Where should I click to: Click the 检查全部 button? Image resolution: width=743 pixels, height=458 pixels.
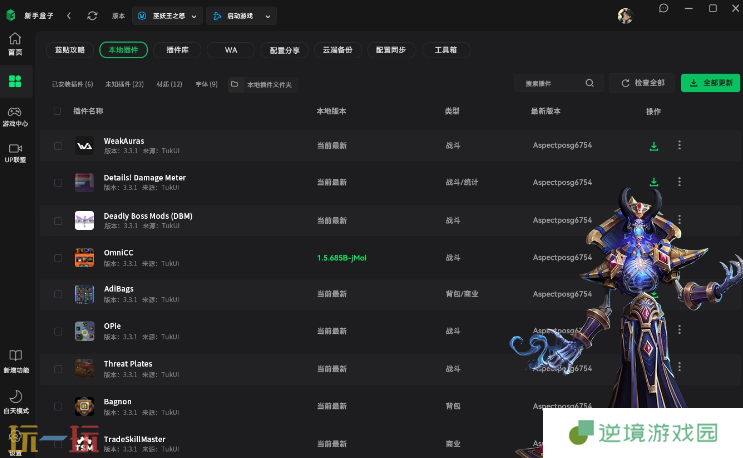coord(642,83)
